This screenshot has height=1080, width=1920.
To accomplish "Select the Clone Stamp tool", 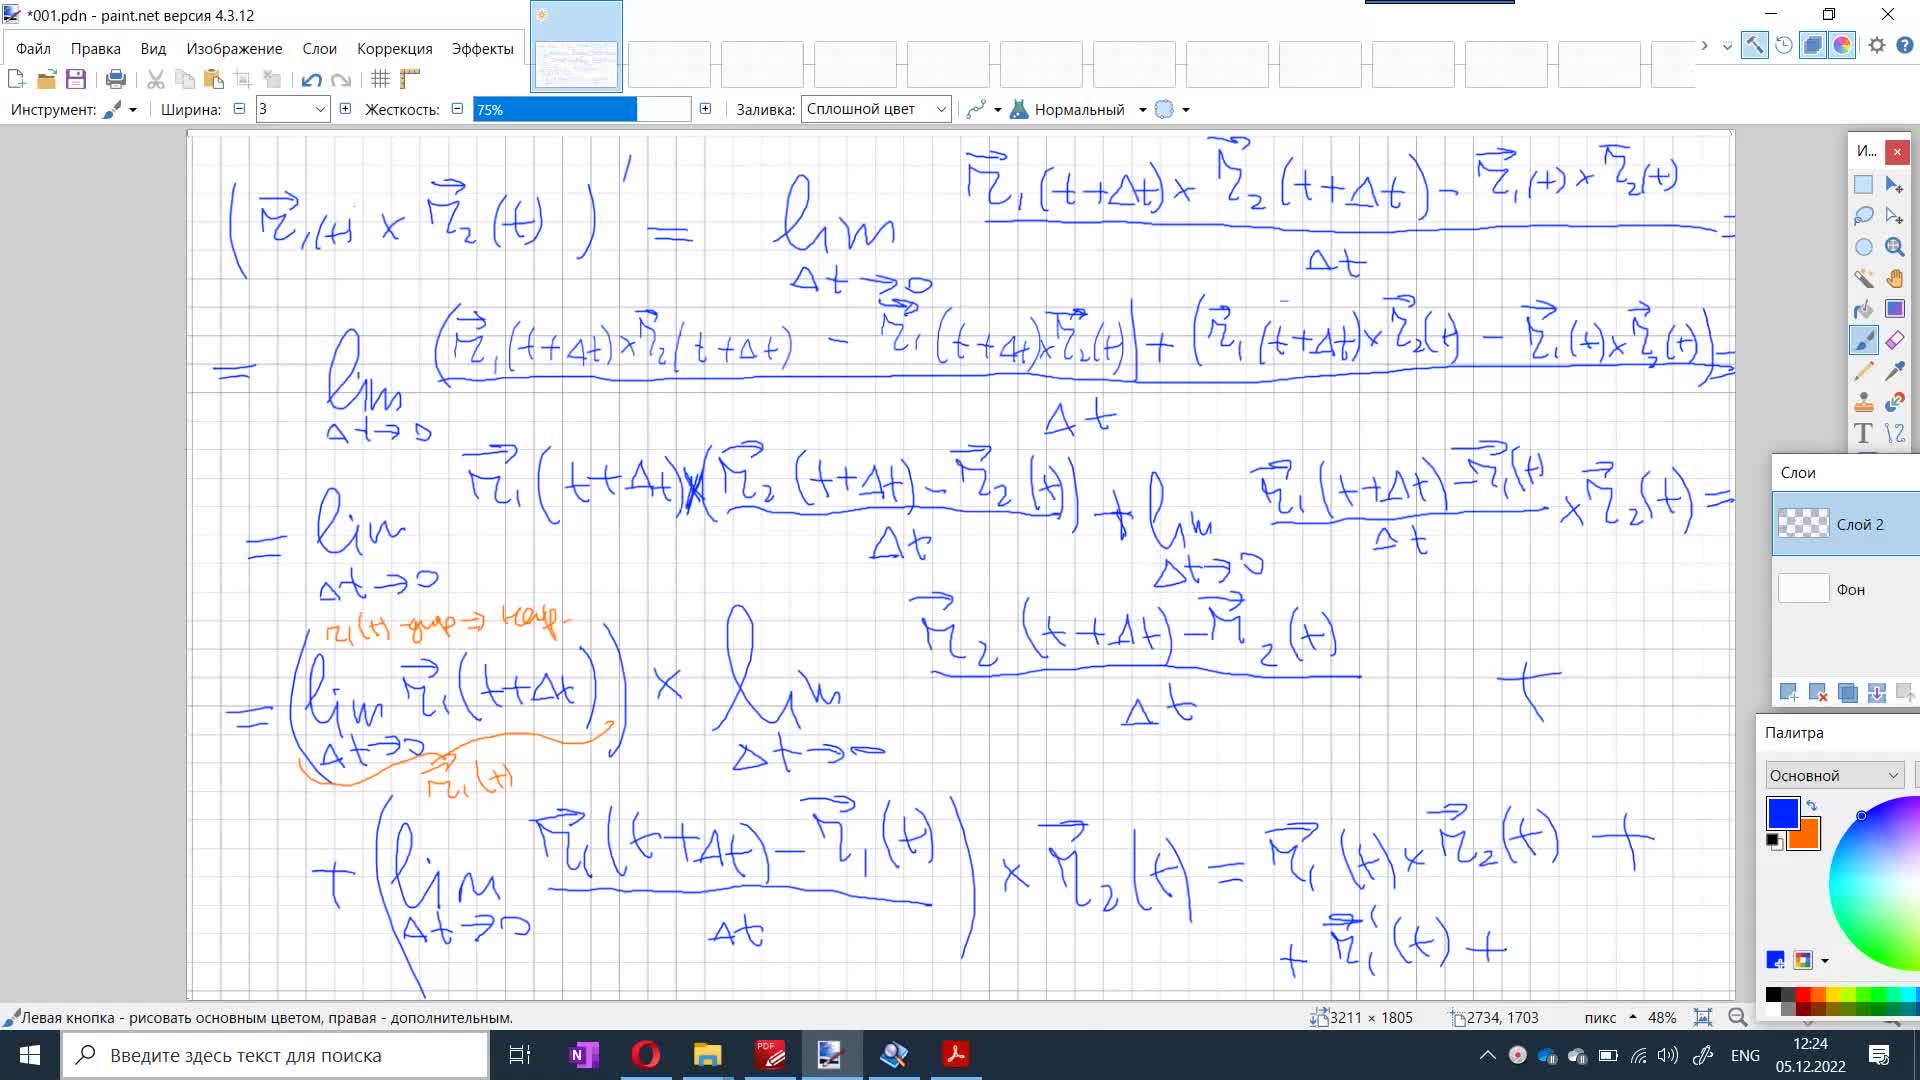I will (x=1863, y=402).
